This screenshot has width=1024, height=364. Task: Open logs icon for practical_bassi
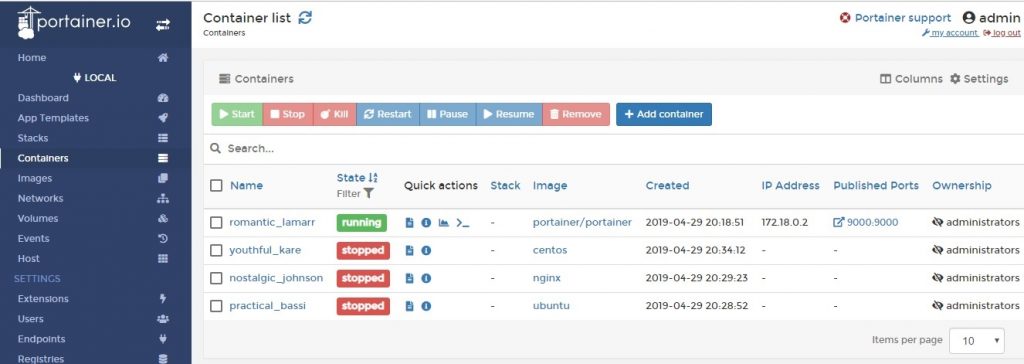409,306
